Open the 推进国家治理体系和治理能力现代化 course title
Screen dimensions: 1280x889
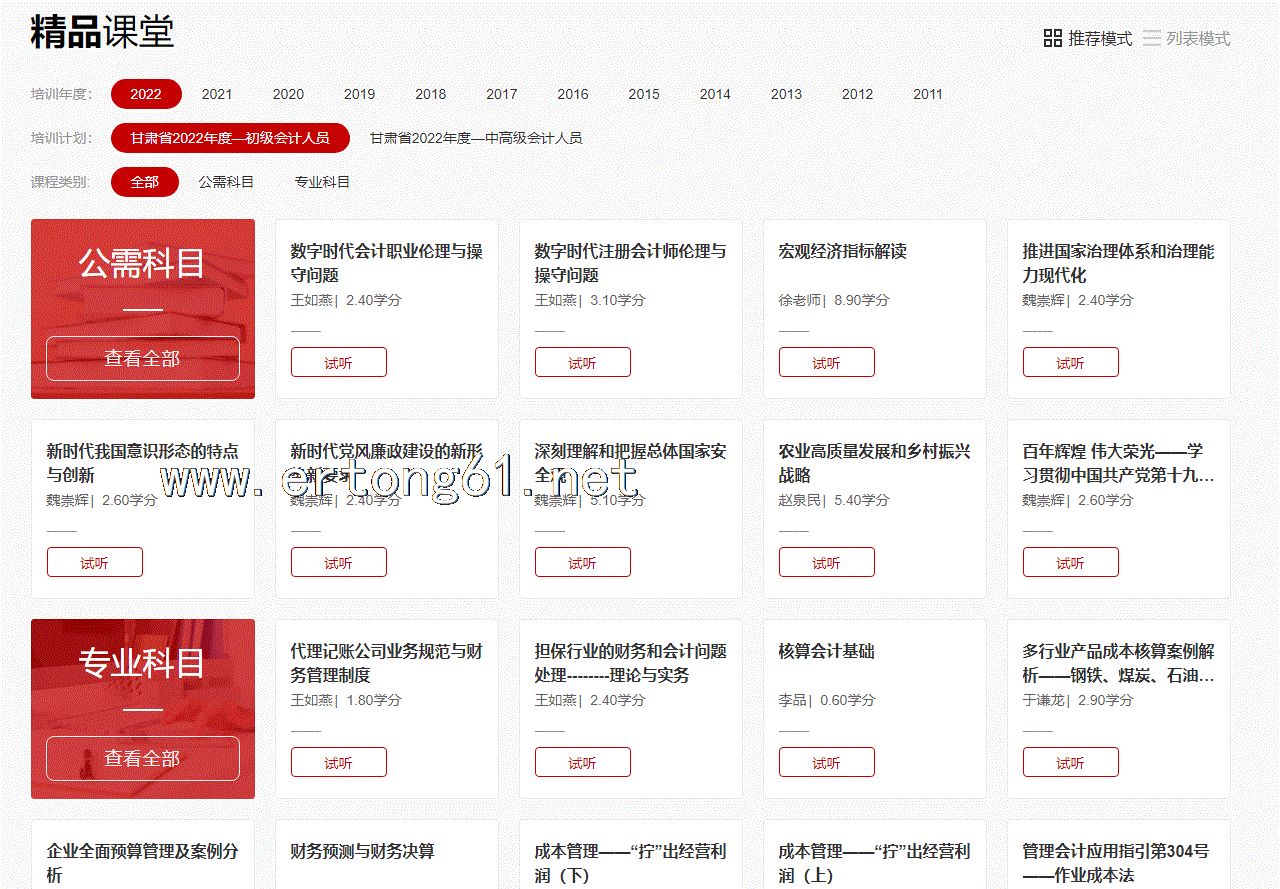[x=1118, y=263]
